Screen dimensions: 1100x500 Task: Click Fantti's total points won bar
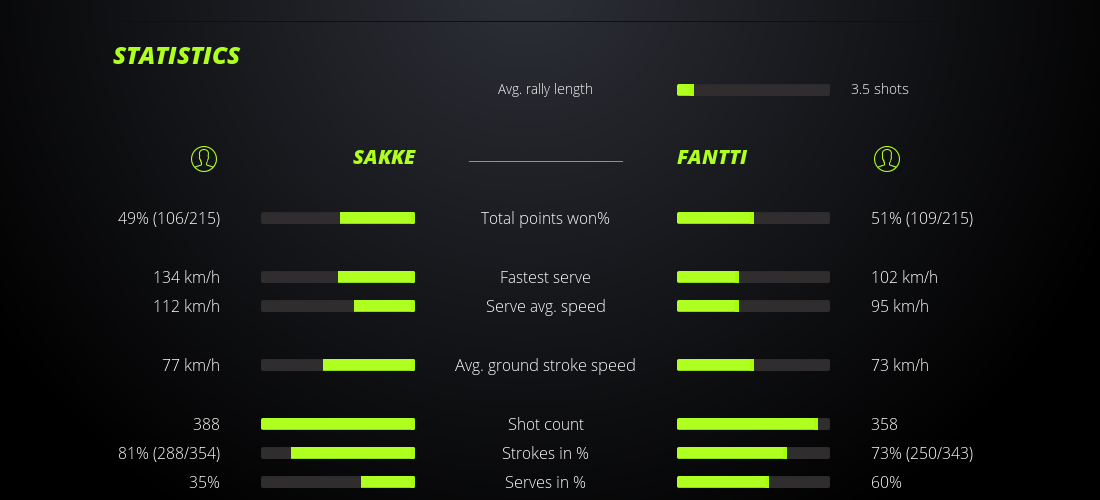(x=753, y=218)
